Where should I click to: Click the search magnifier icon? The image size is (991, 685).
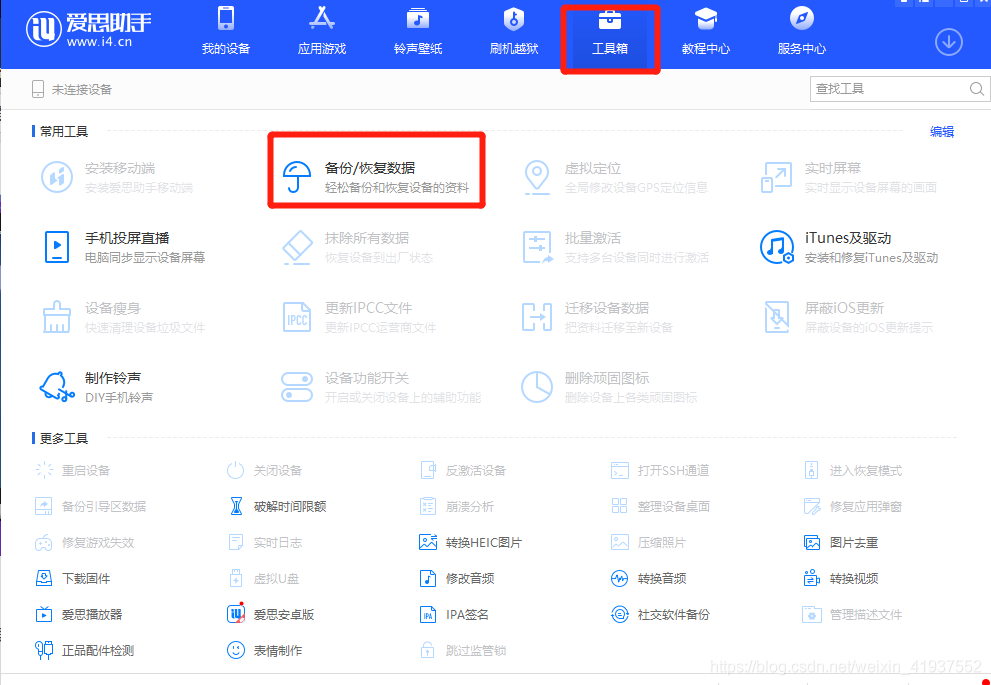coord(977,90)
